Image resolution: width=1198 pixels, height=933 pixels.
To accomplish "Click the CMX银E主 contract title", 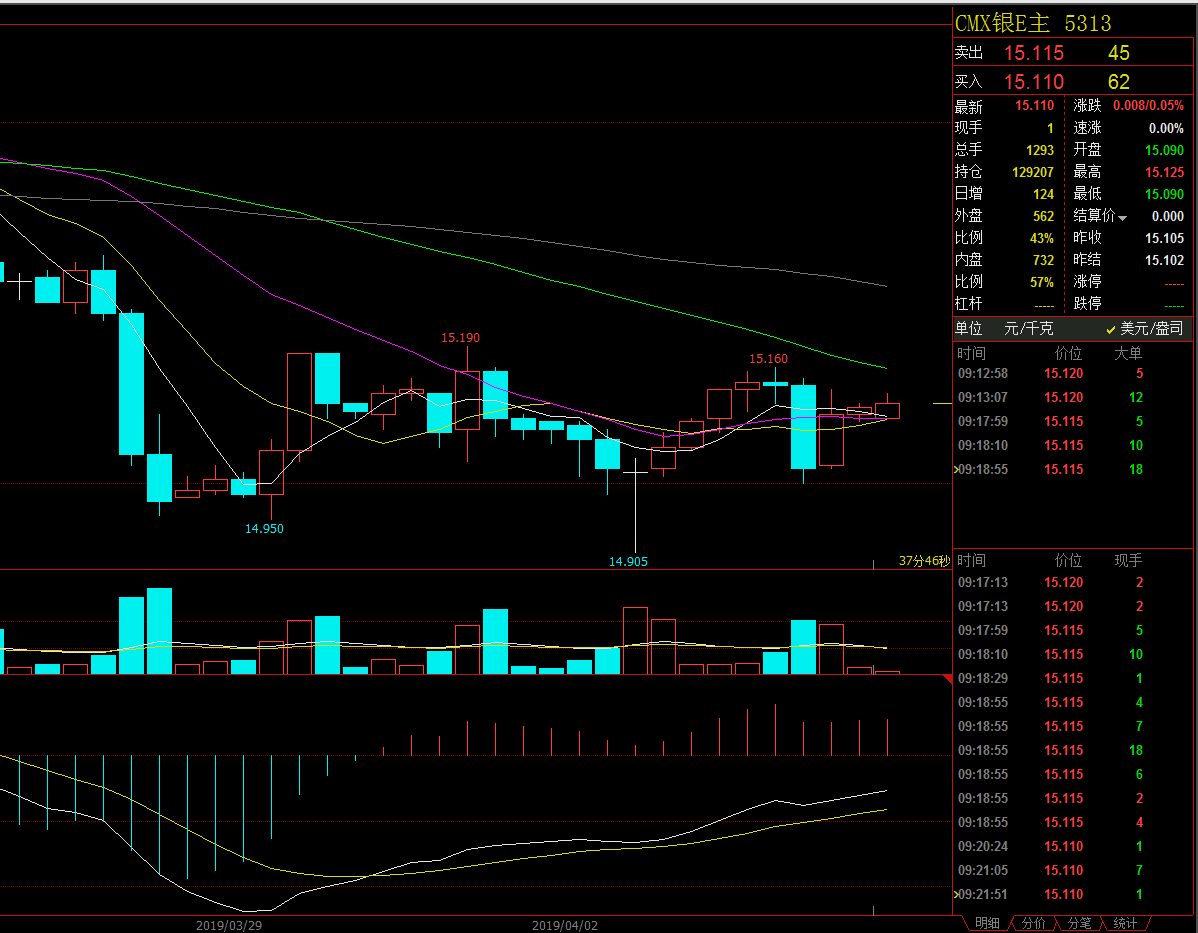I will pos(1002,23).
